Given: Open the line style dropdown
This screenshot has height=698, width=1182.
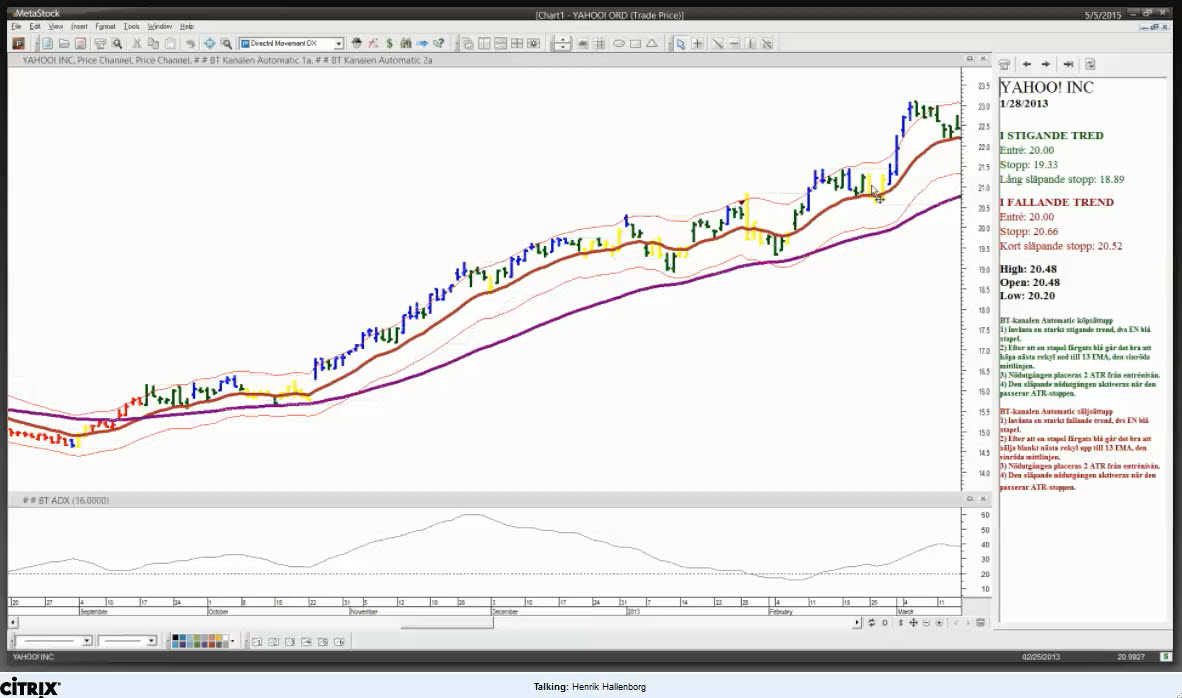Looking at the screenshot, I should [87, 641].
